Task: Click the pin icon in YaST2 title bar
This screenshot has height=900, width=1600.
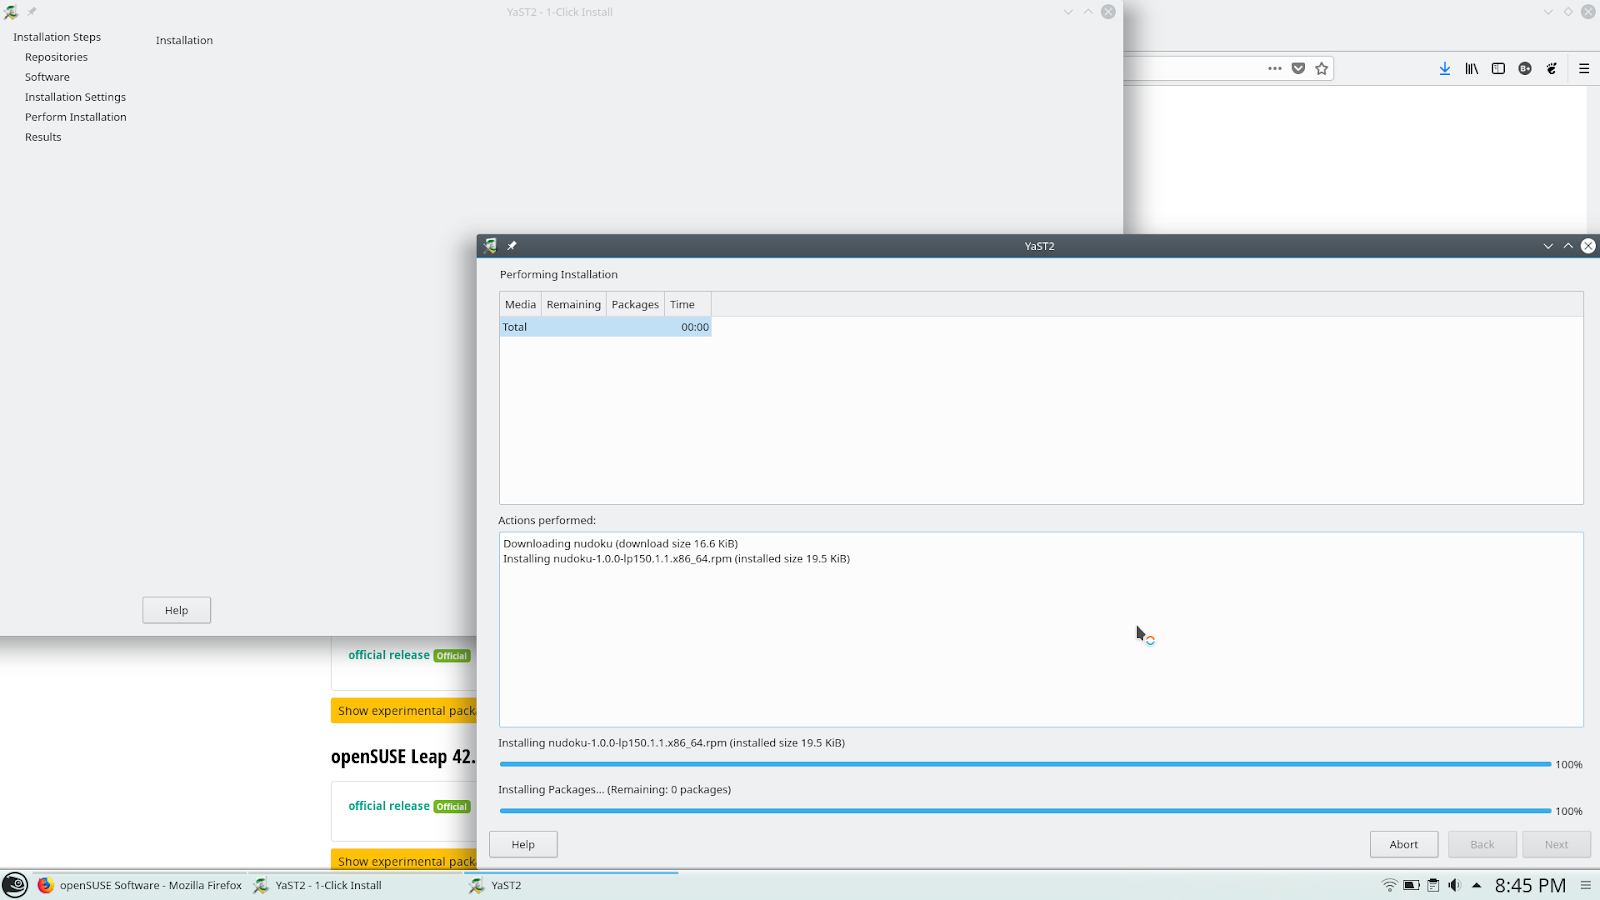Action: (512, 246)
